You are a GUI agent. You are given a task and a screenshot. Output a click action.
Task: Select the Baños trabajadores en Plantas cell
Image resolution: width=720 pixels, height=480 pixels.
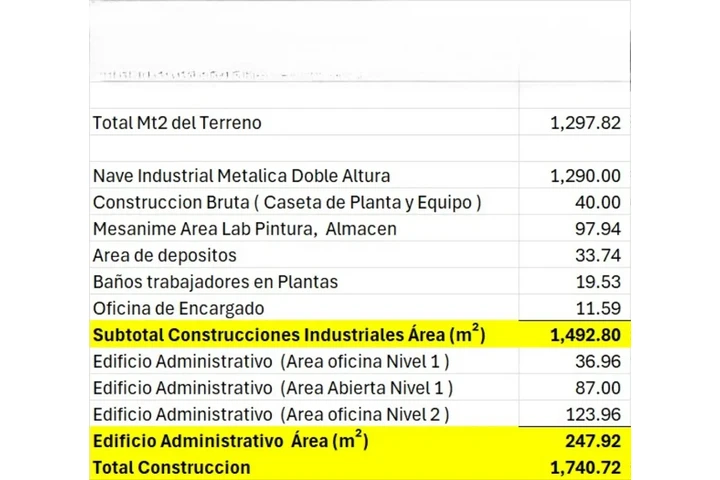coord(216,281)
